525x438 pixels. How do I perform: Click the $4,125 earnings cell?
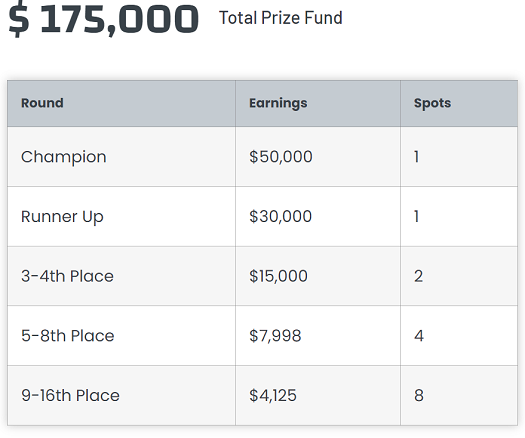tap(318, 395)
